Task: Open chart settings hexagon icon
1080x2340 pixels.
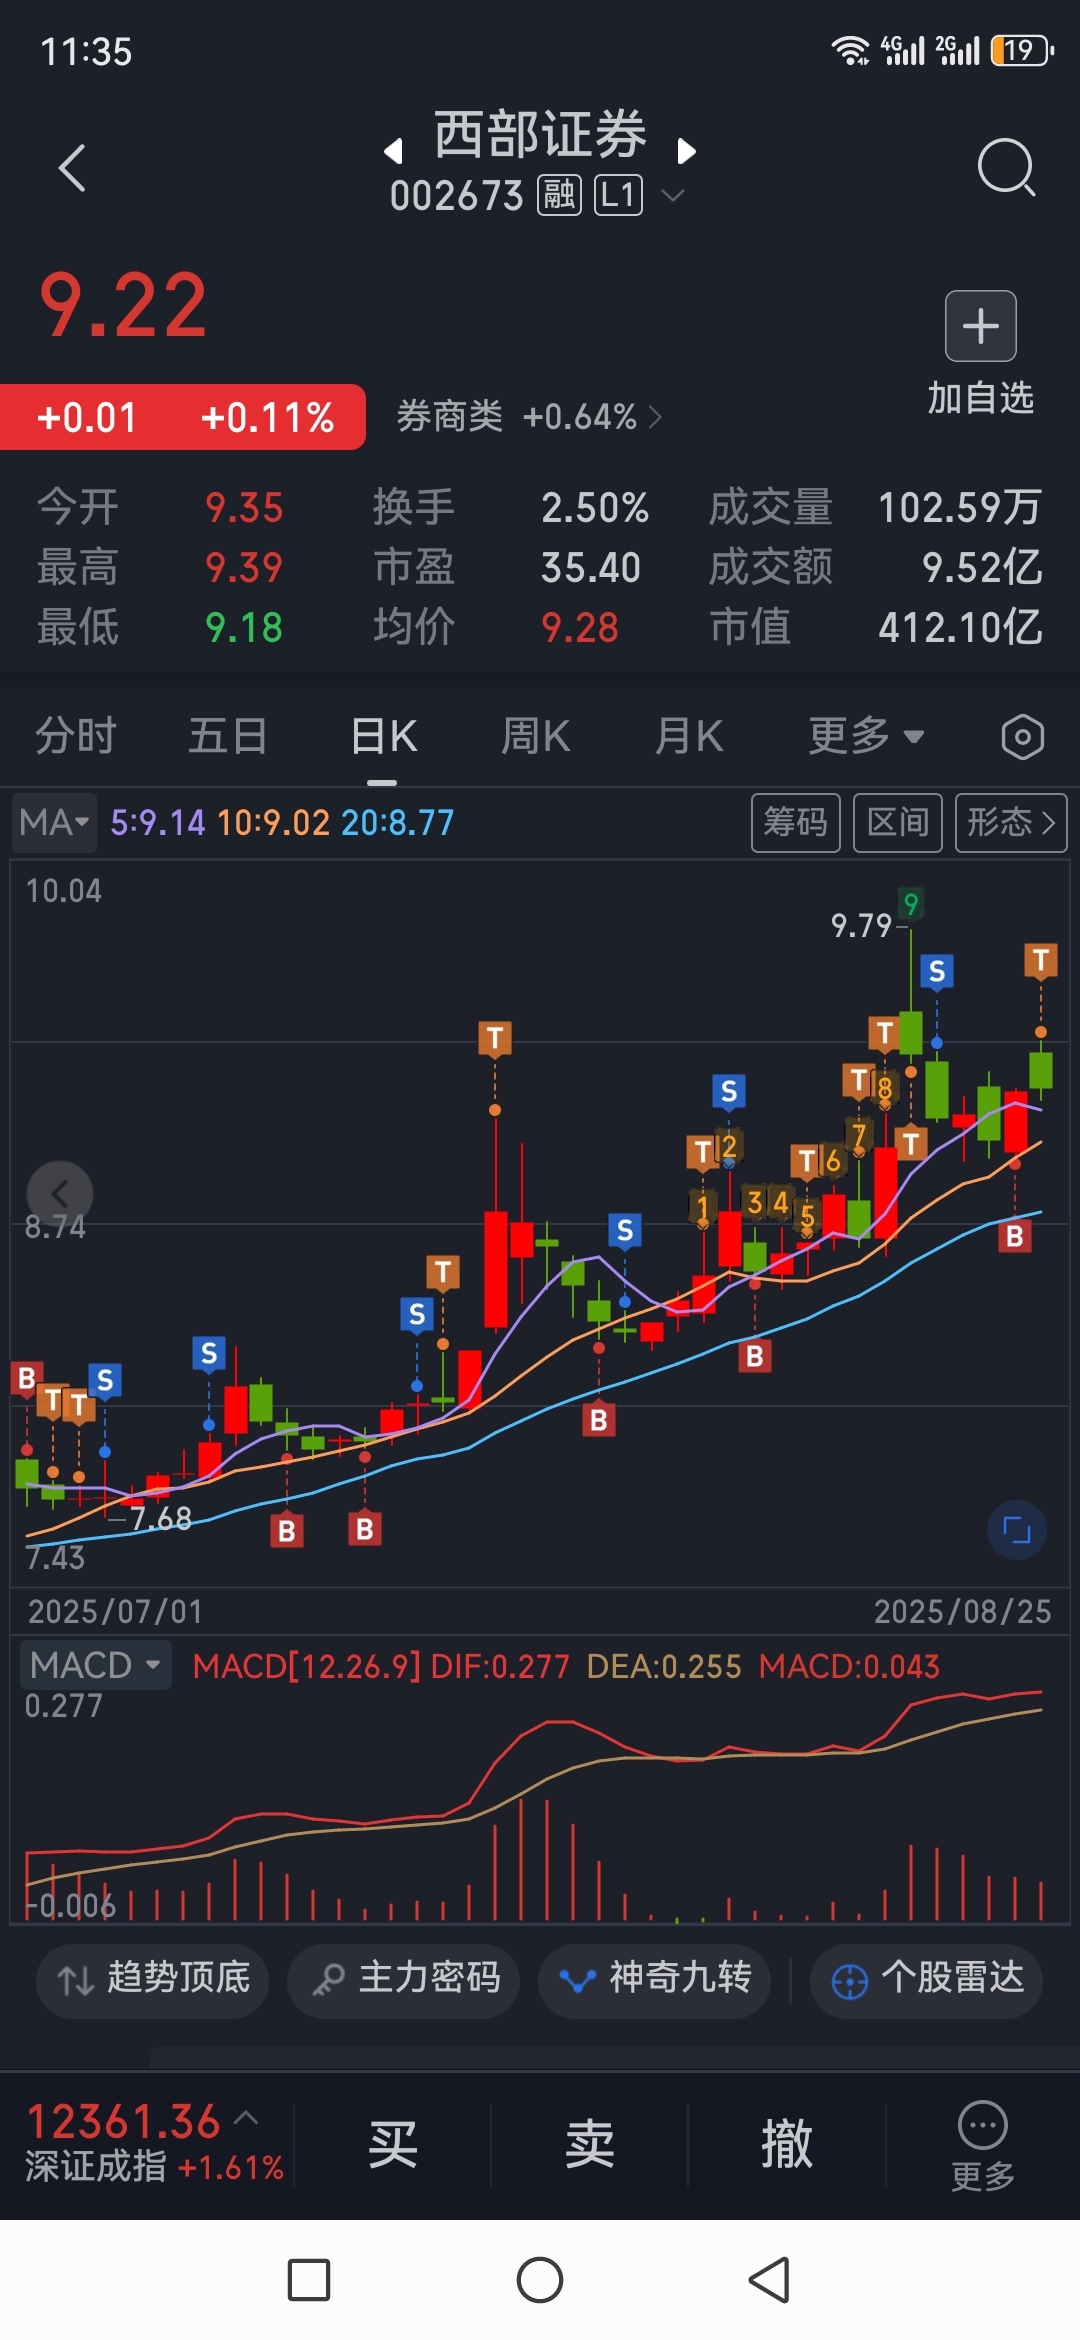Action: coord(1022,737)
